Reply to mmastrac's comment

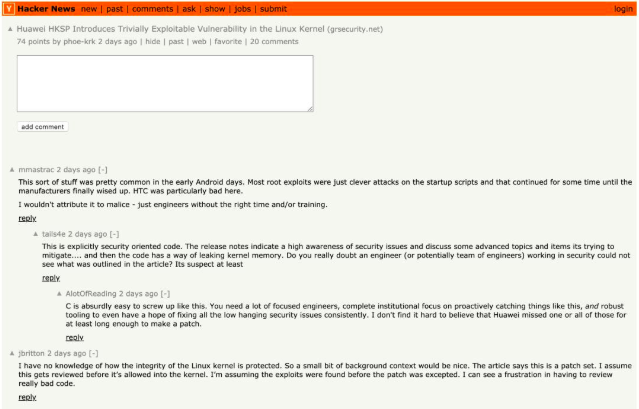(27, 218)
